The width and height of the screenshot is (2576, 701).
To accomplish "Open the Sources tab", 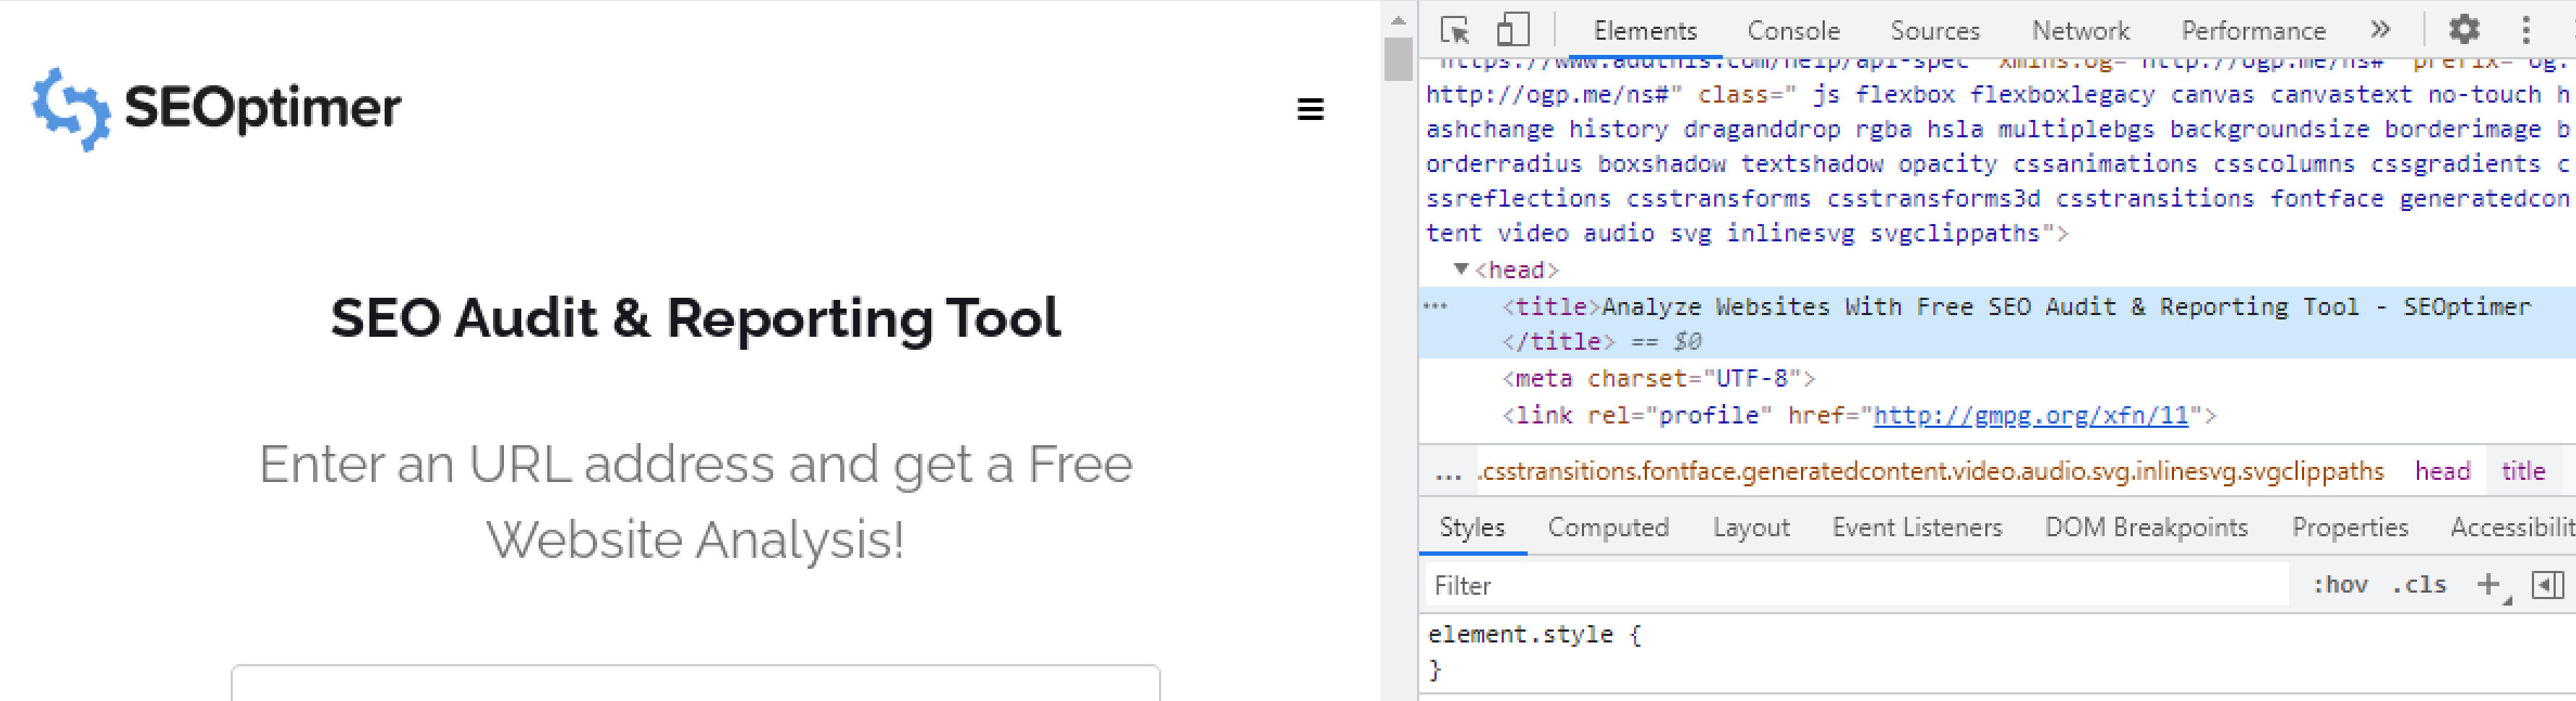I will [x=1934, y=31].
